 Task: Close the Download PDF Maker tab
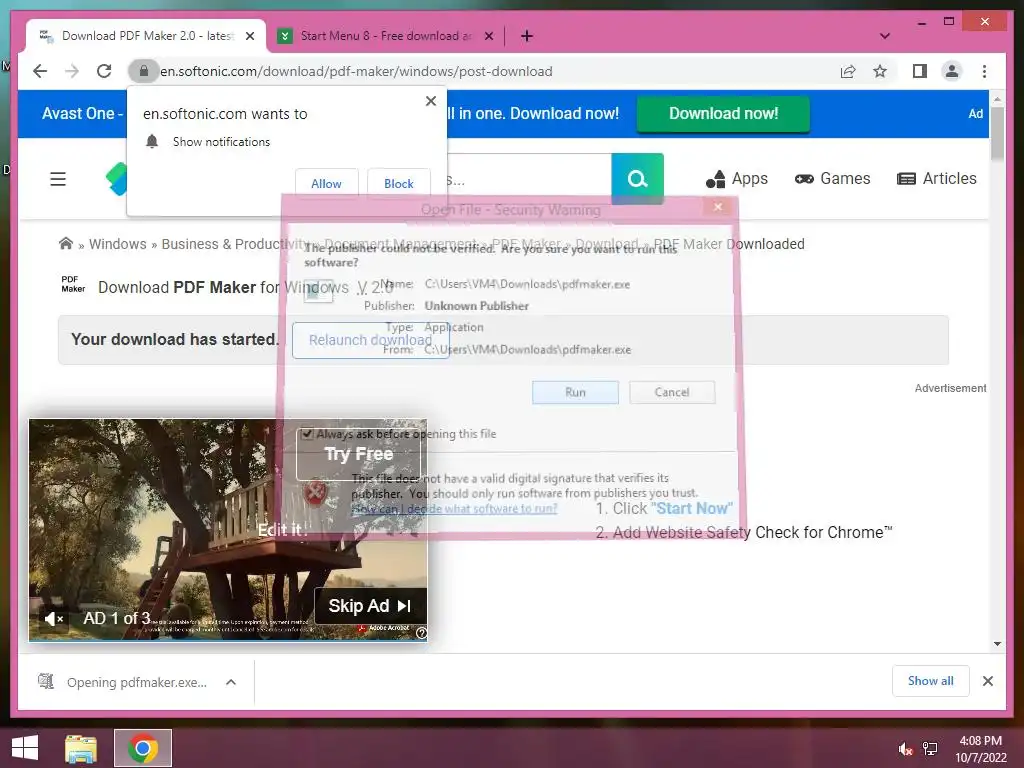(249, 36)
